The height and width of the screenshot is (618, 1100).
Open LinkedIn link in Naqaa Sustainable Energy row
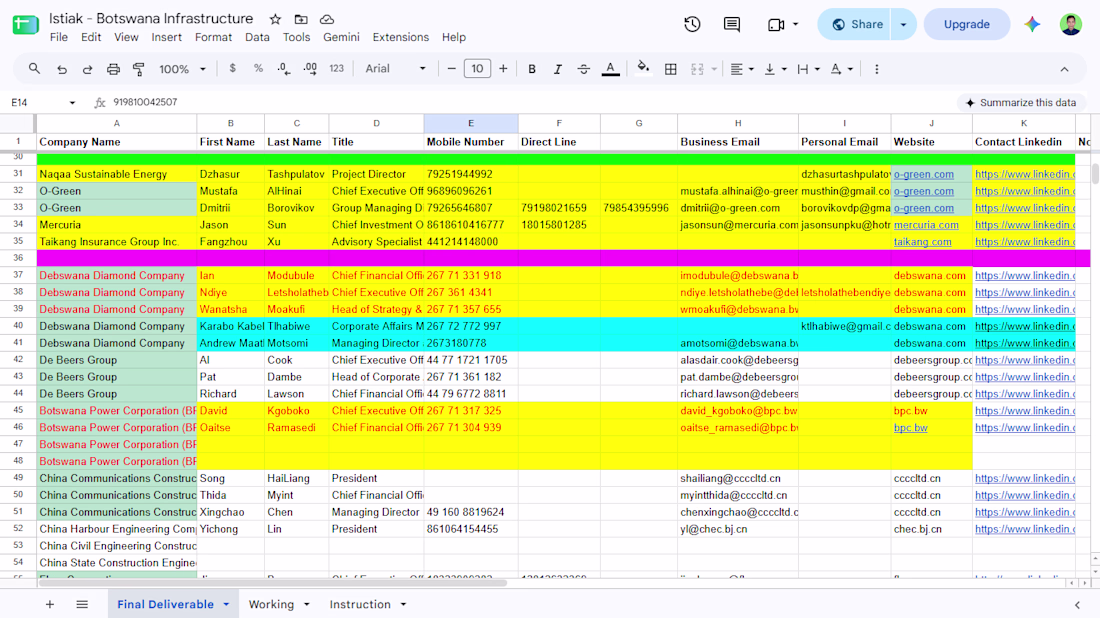point(1024,174)
